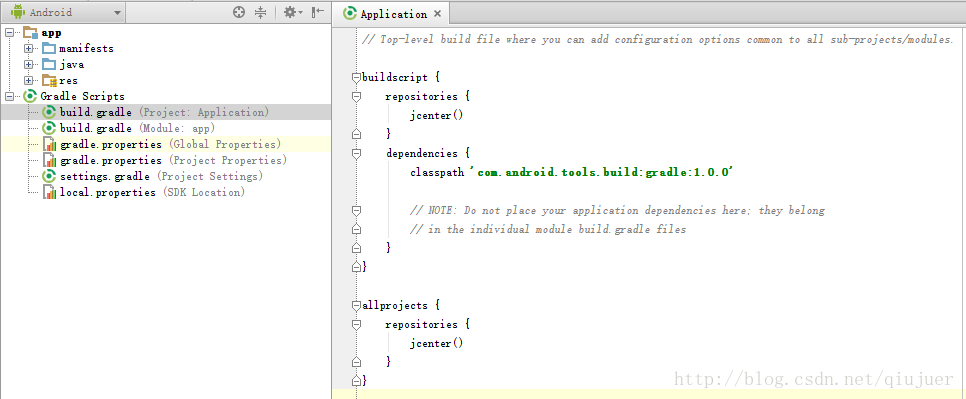Open the project view settings gear
Screen dimensions: 966x399
coord(292,12)
